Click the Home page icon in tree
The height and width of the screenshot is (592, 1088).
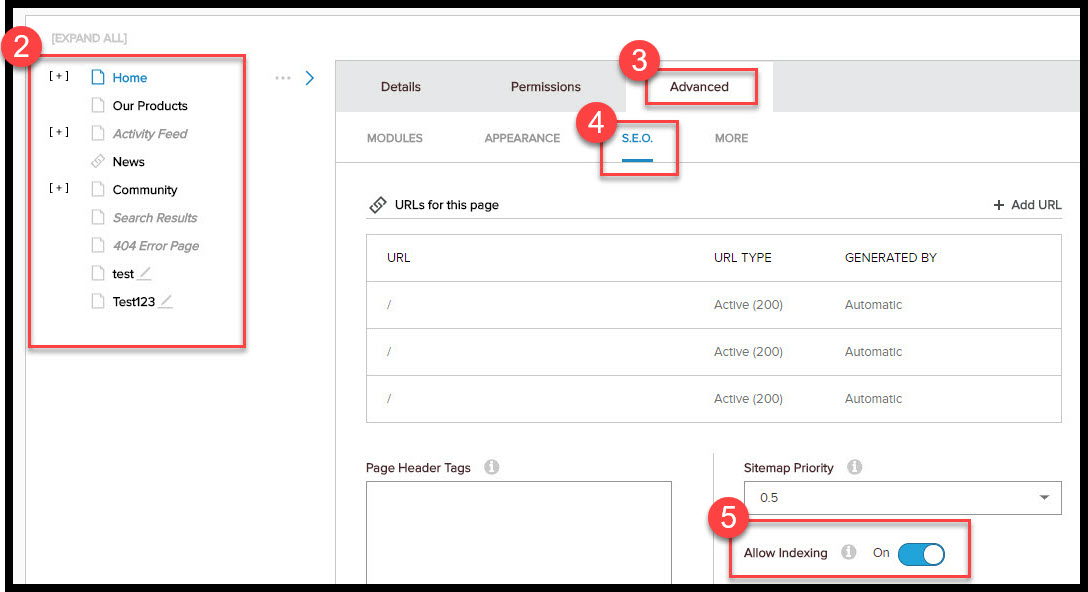tap(98, 77)
